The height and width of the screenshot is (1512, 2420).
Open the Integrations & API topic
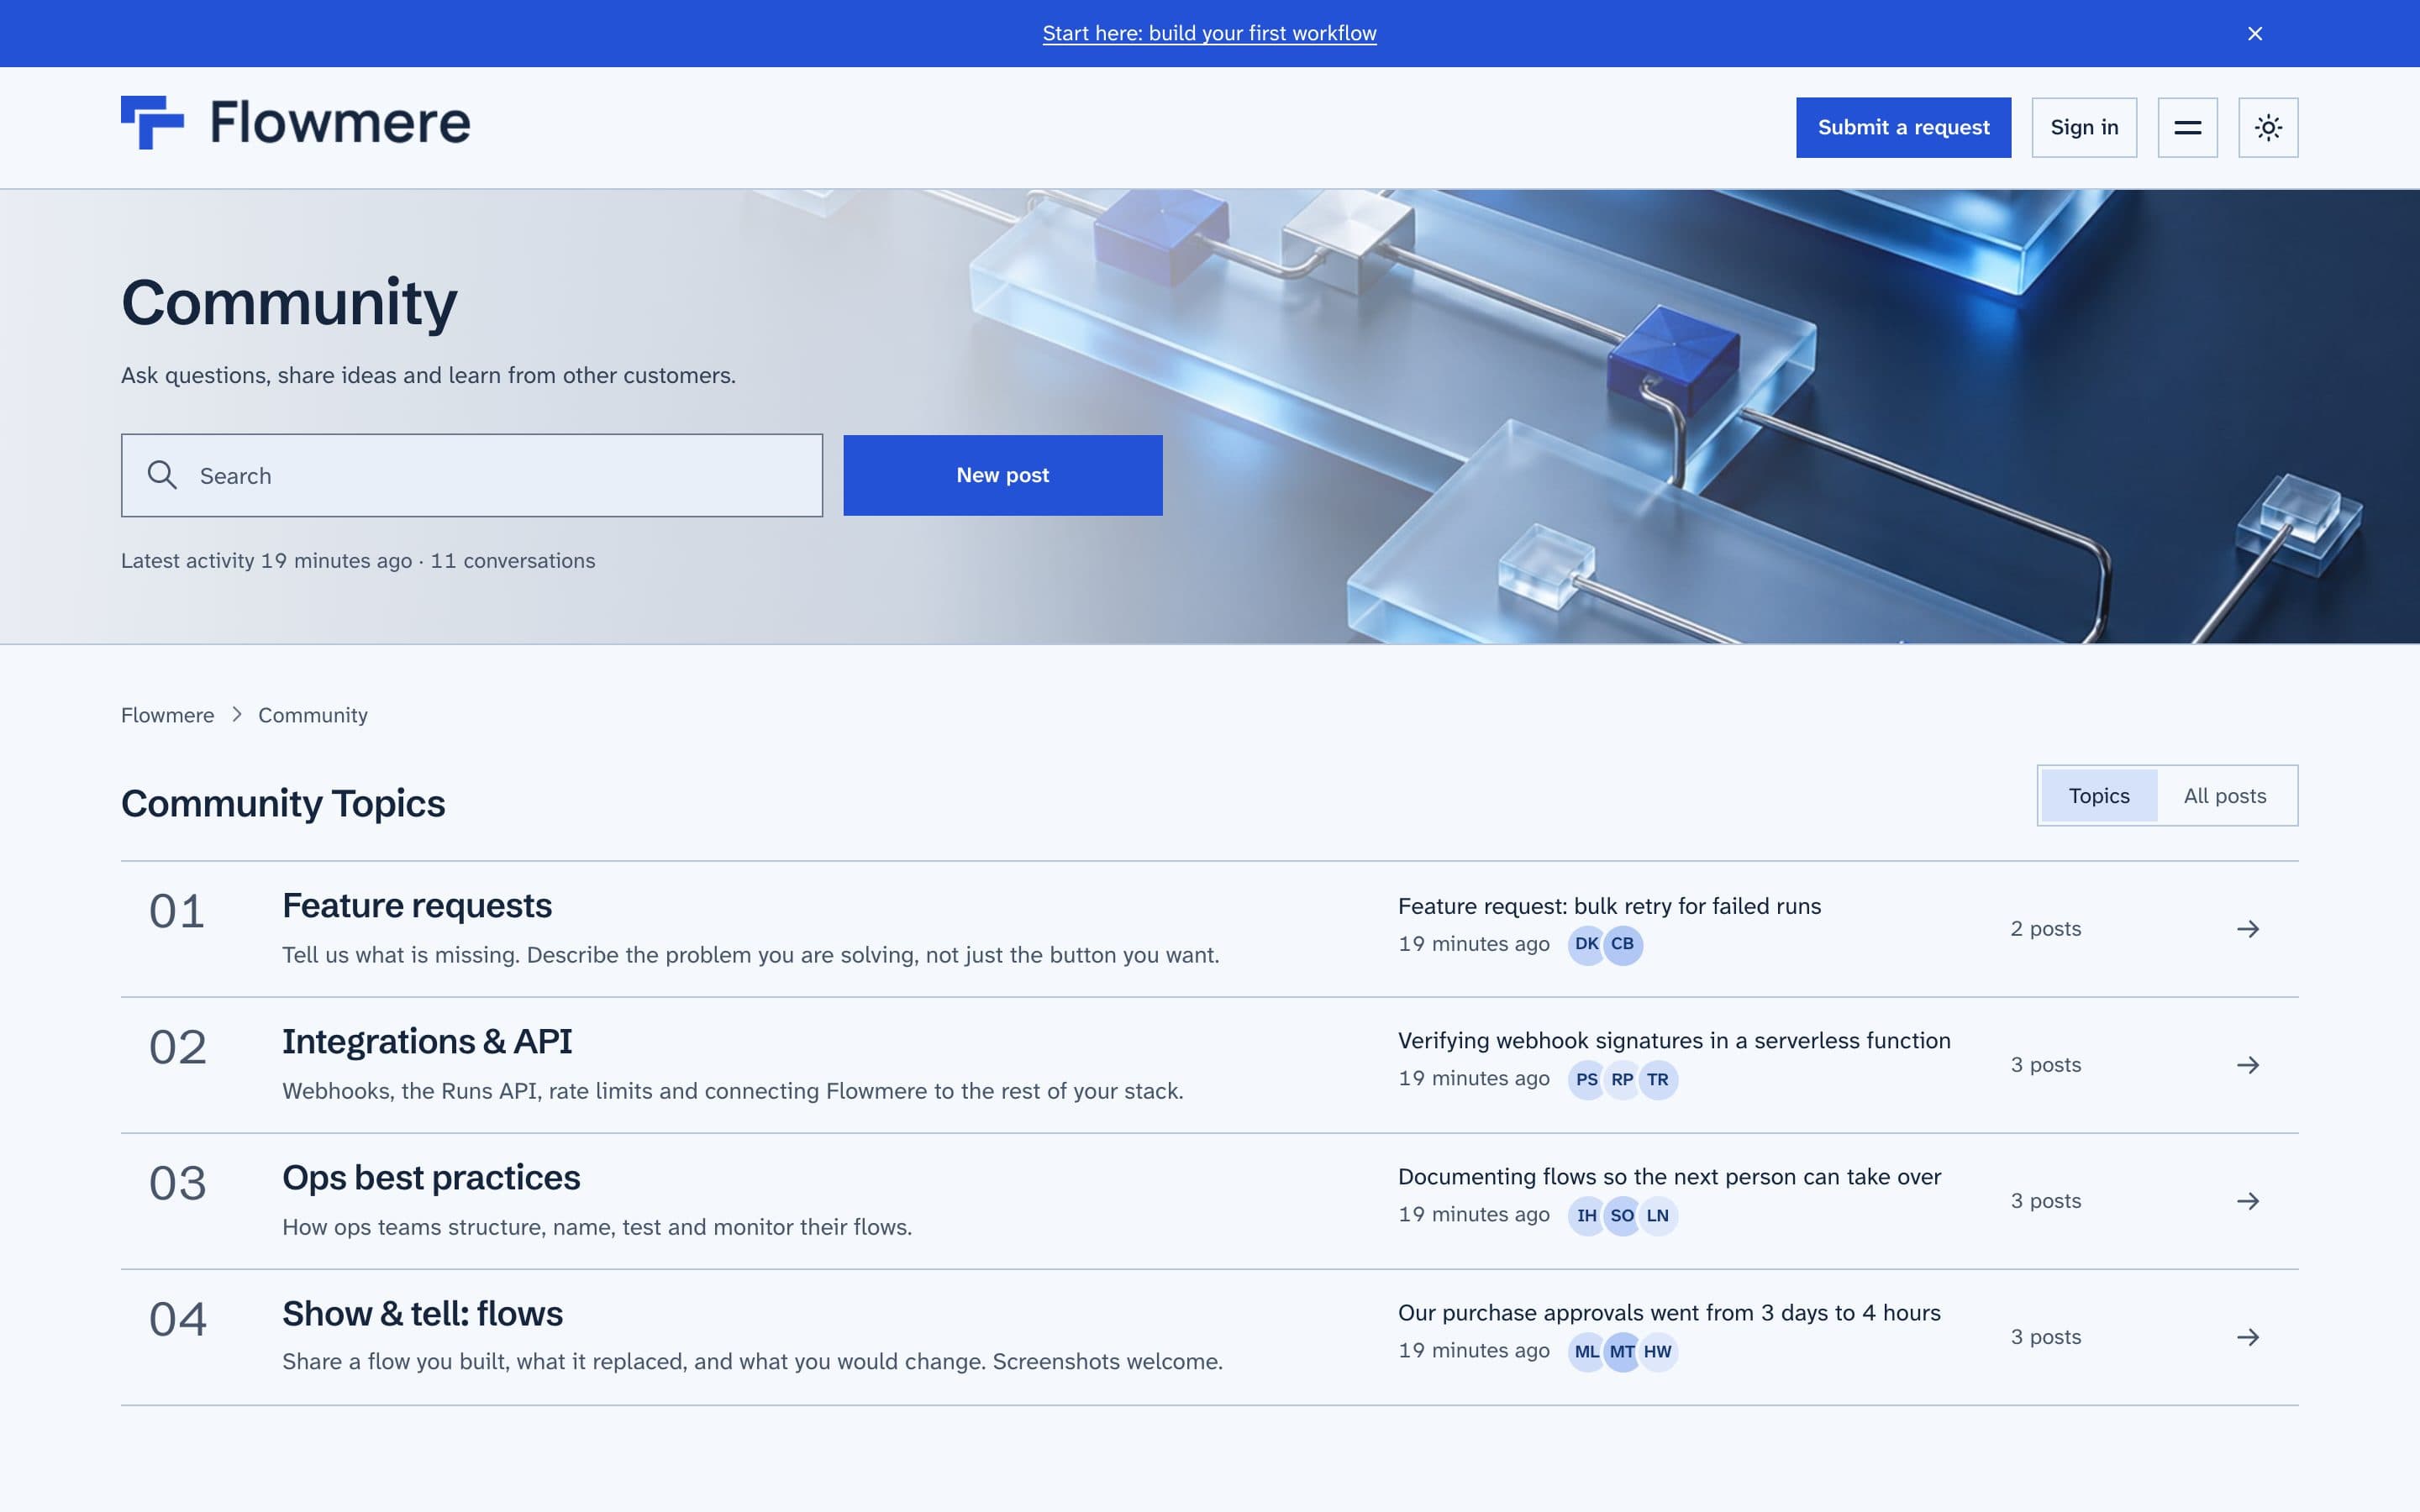(x=427, y=1041)
